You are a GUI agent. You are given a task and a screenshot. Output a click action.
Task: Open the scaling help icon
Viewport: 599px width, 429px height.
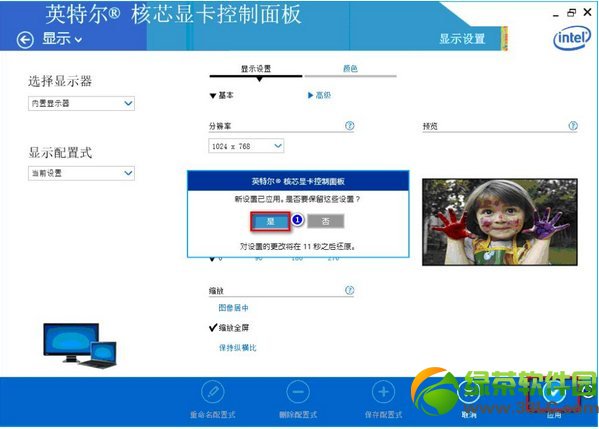tap(350, 290)
